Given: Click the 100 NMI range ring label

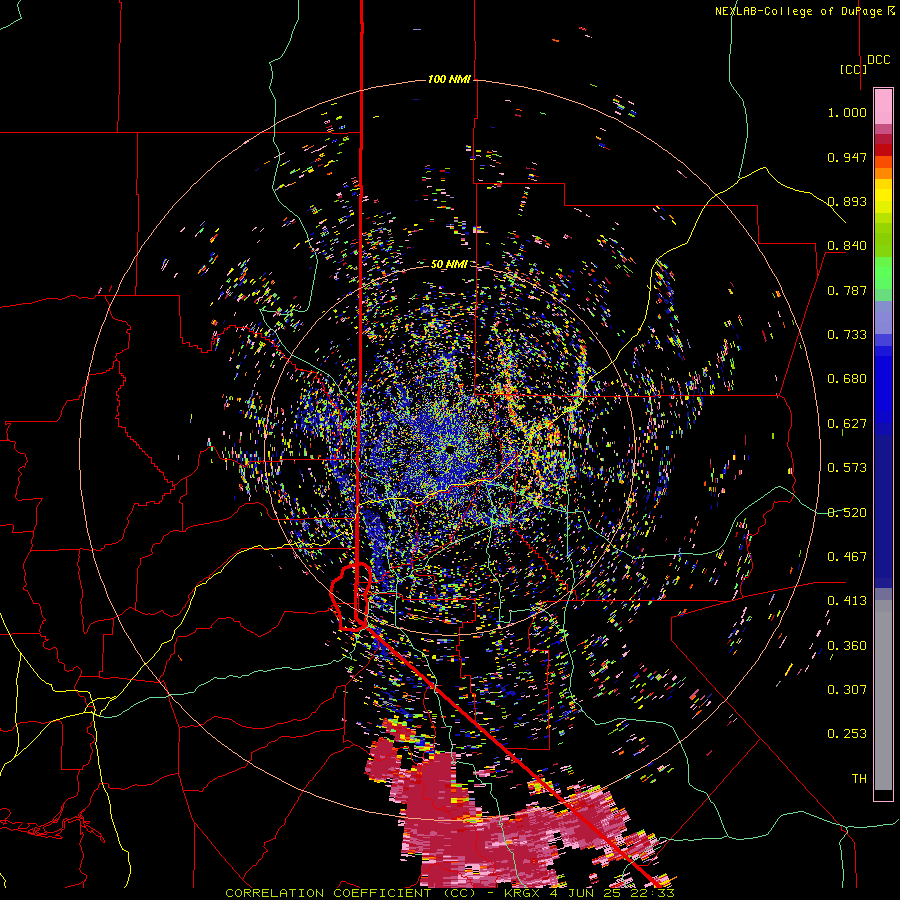Looking at the screenshot, I should tap(449, 79).
